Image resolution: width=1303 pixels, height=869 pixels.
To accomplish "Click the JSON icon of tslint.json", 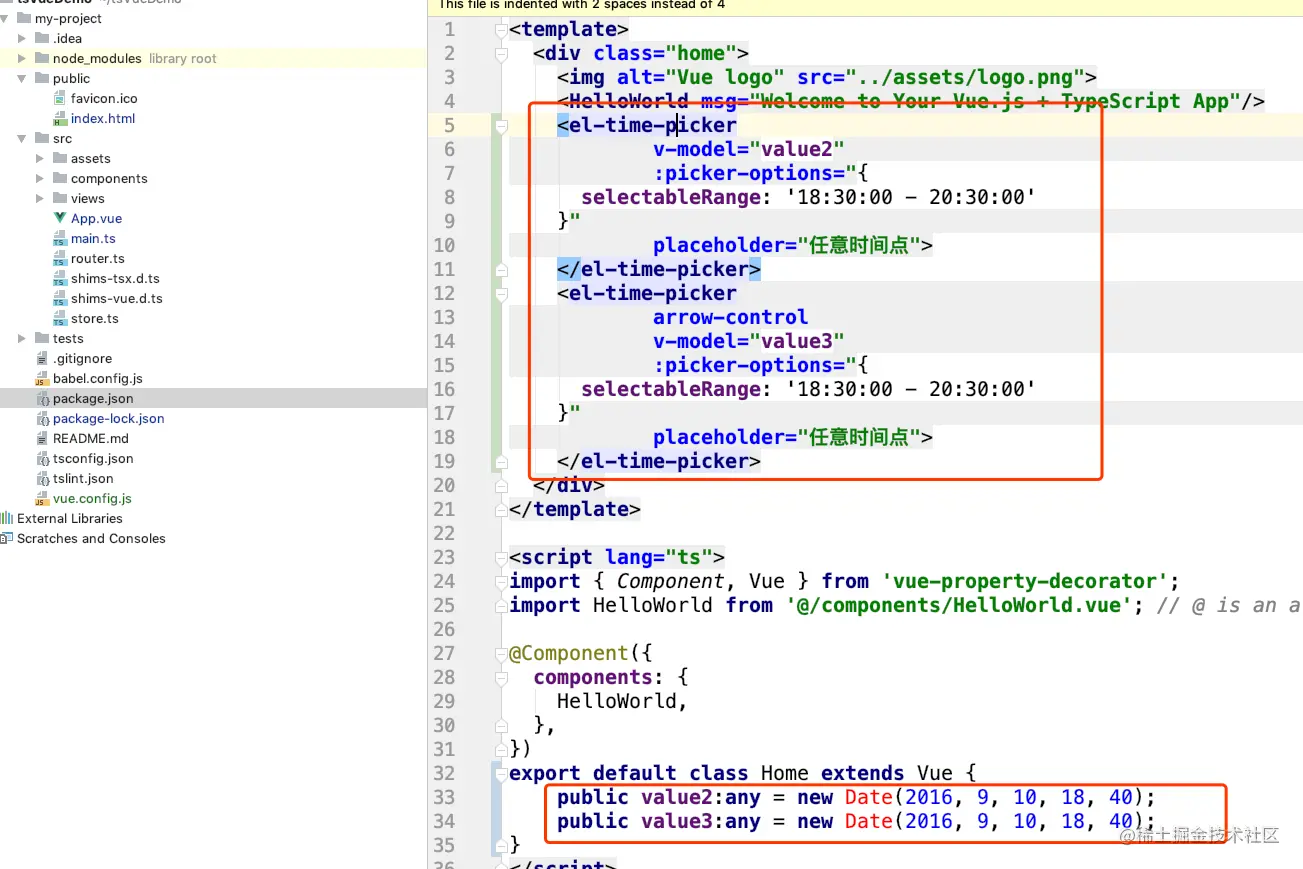I will click(x=42, y=479).
